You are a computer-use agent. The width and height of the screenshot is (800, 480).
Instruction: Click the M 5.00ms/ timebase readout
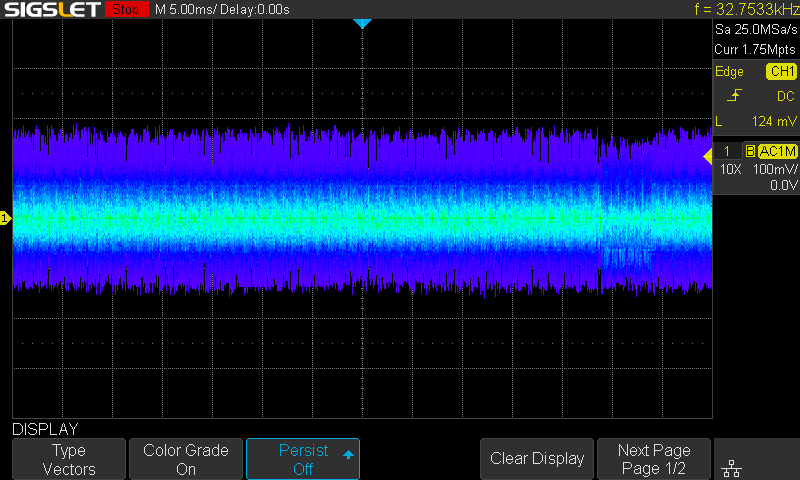[x=185, y=9]
